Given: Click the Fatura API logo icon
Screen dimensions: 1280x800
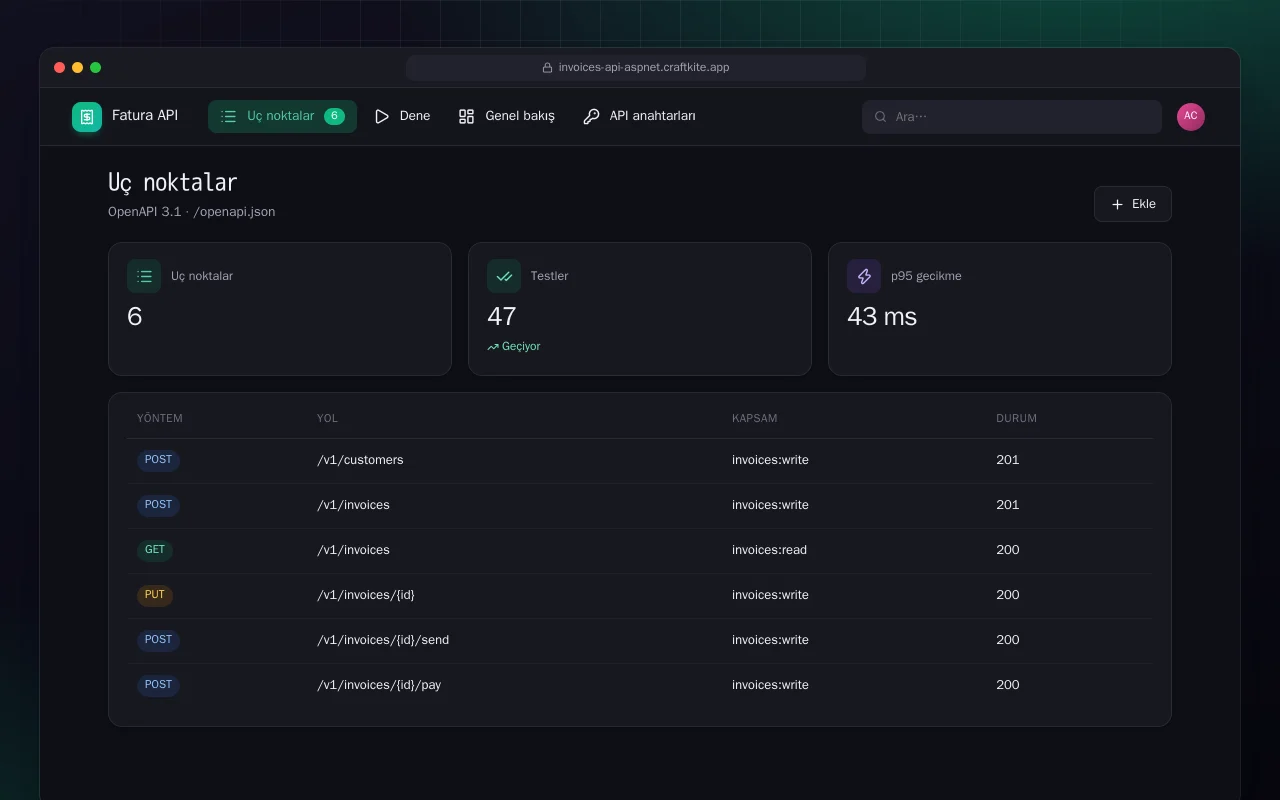Looking at the screenshot, I should (x=87, y=117).
